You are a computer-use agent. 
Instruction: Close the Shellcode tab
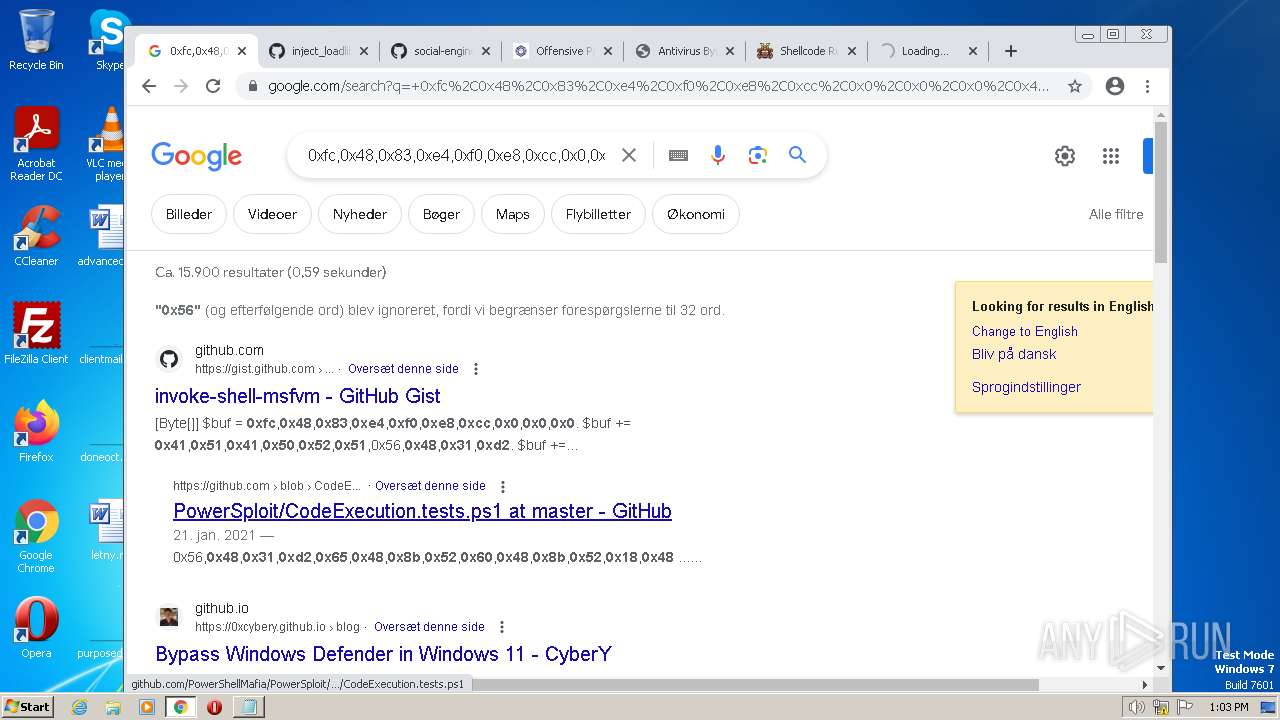tap(852, 51)
